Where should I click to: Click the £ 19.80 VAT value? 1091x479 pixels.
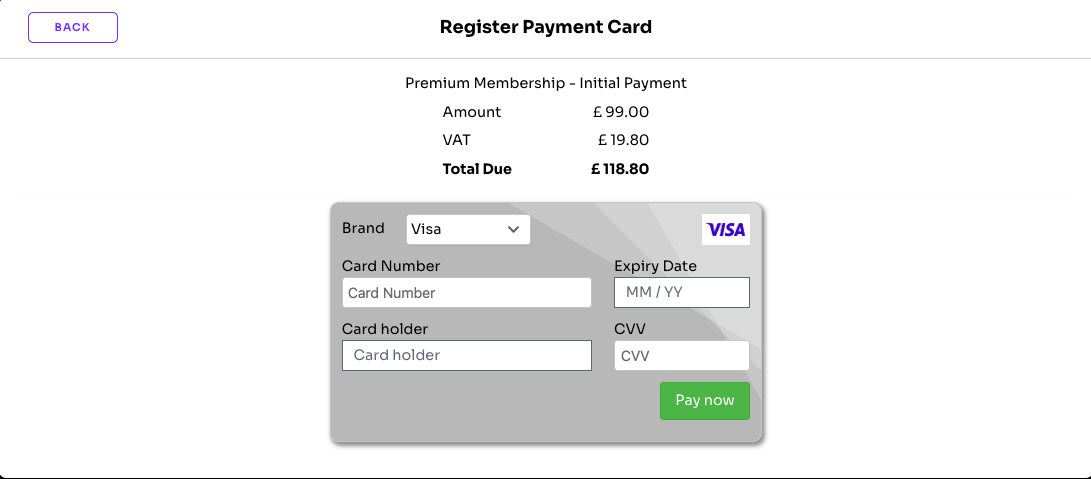click(x=623, y=141)
